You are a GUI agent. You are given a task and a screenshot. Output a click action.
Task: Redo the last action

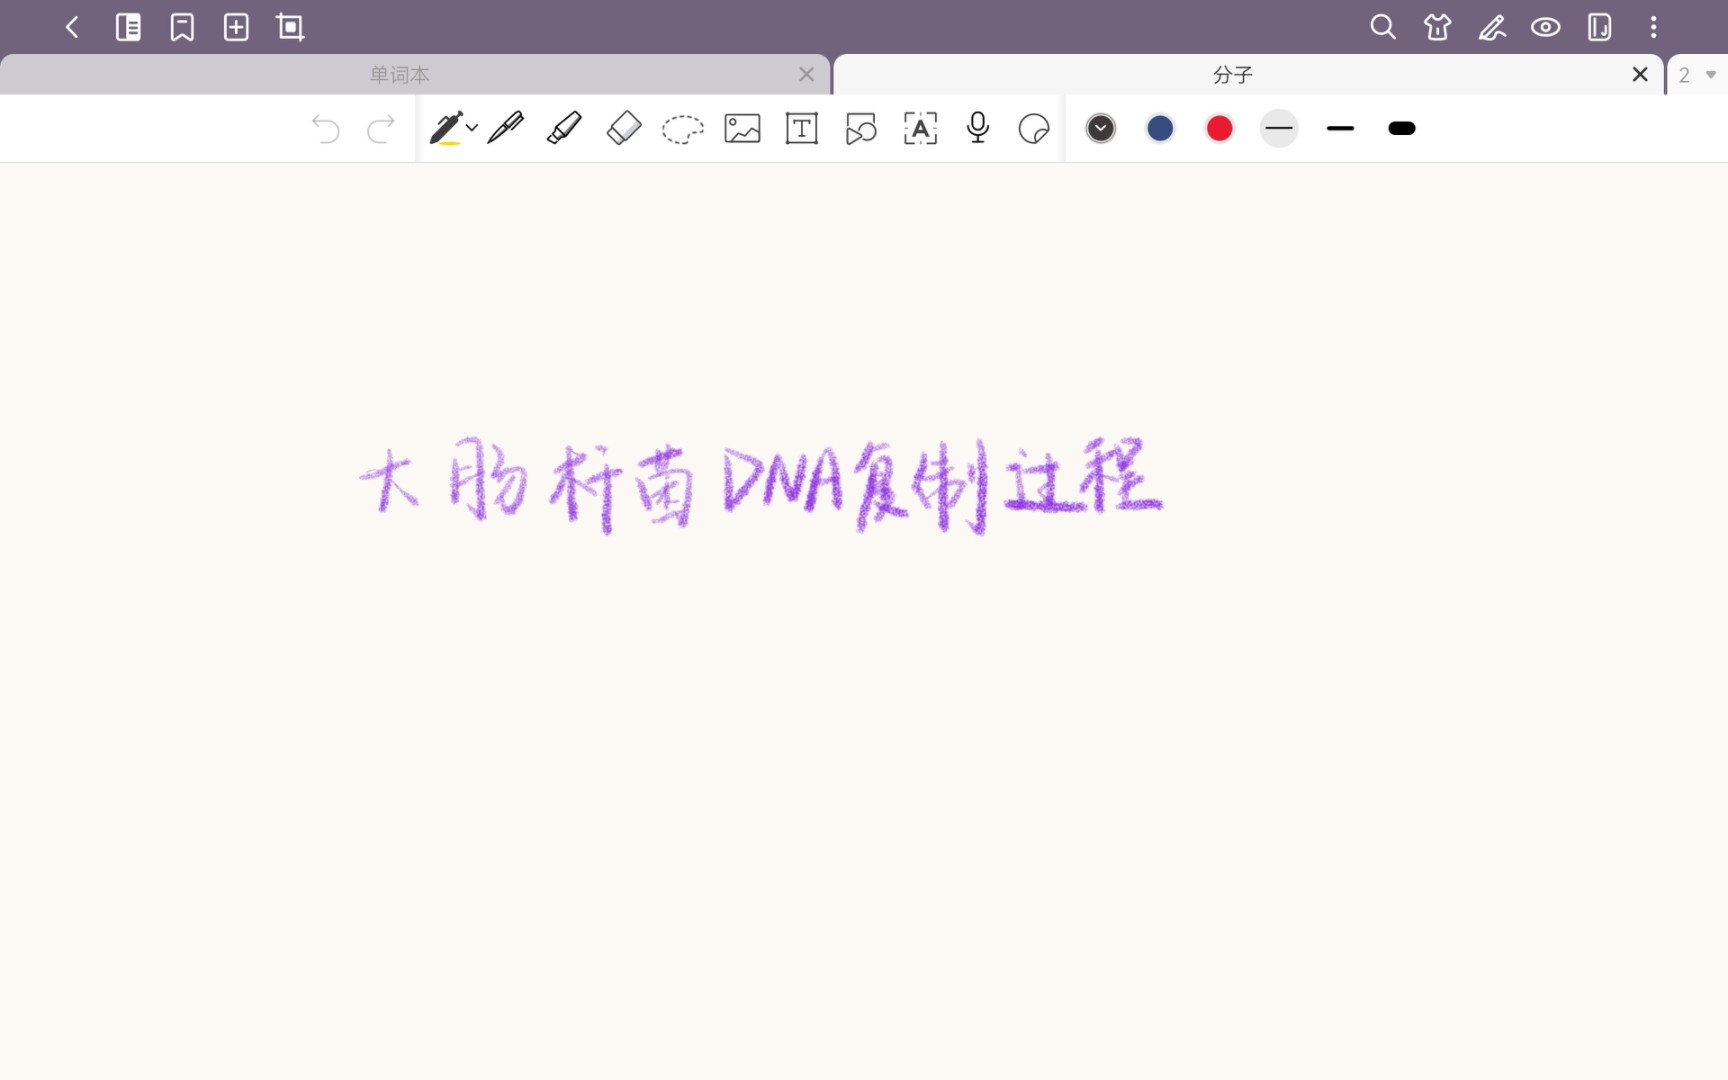click(381, 129)
